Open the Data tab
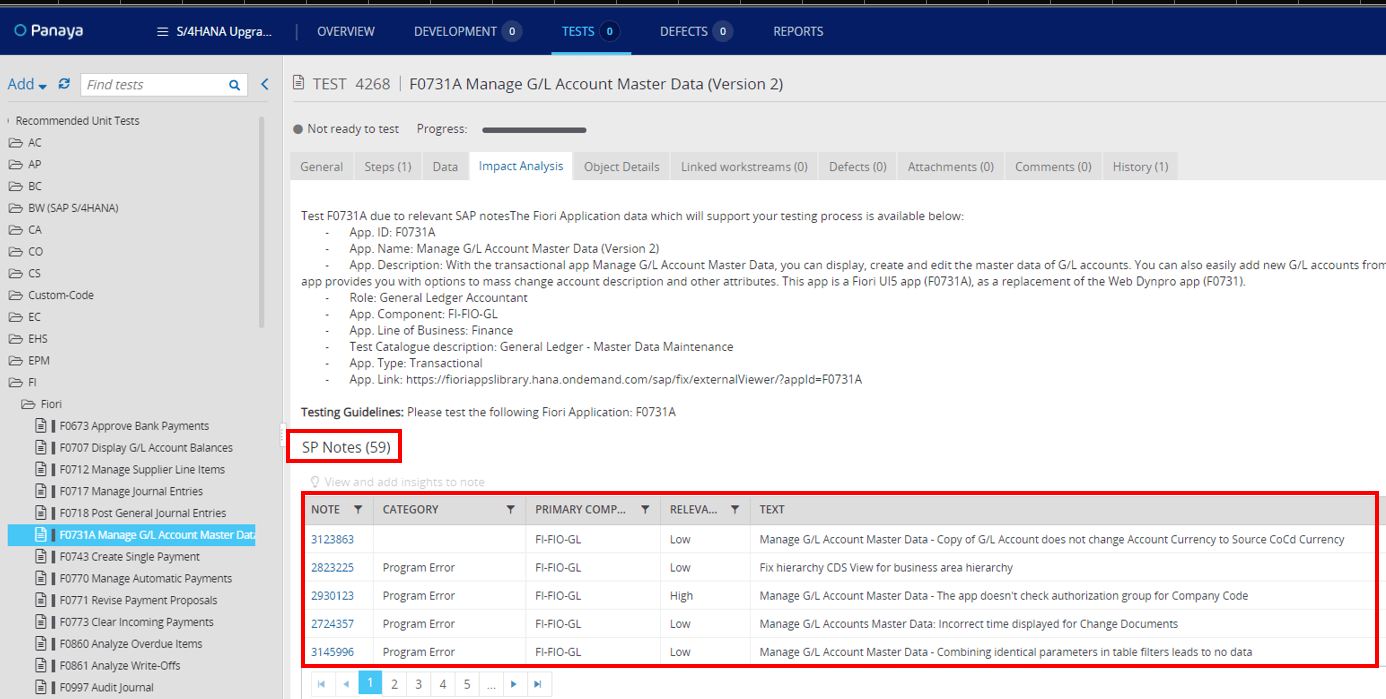 [x=445, y=167]
